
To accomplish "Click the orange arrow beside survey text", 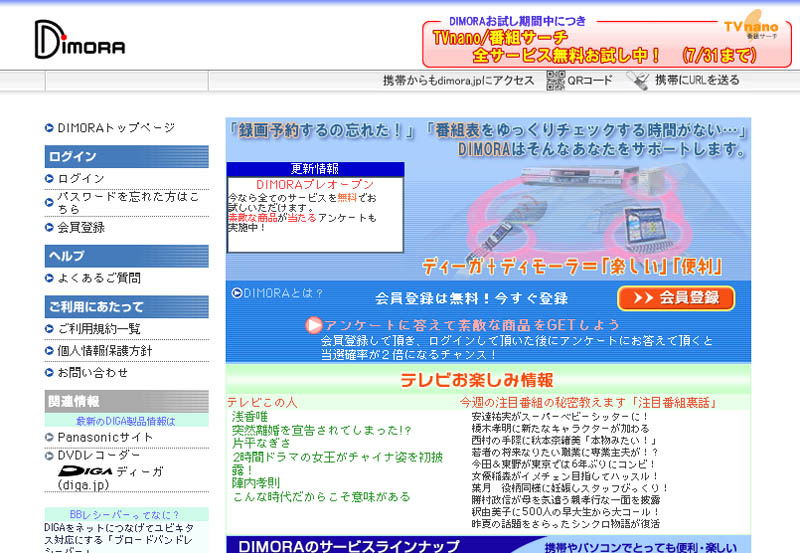I will pyautogui.click(x=314, y=325).
